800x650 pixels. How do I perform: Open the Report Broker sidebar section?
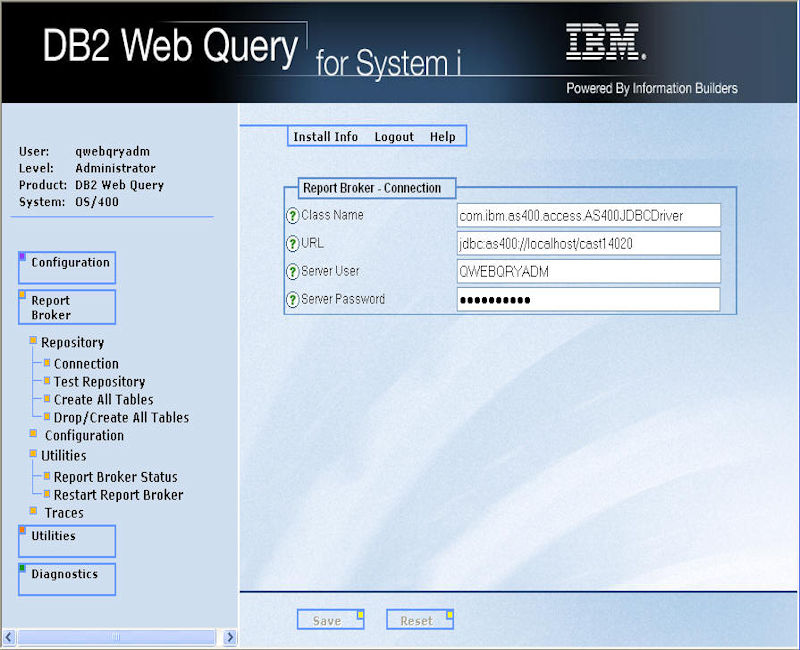pyautogui.click(x=67, y=307)
